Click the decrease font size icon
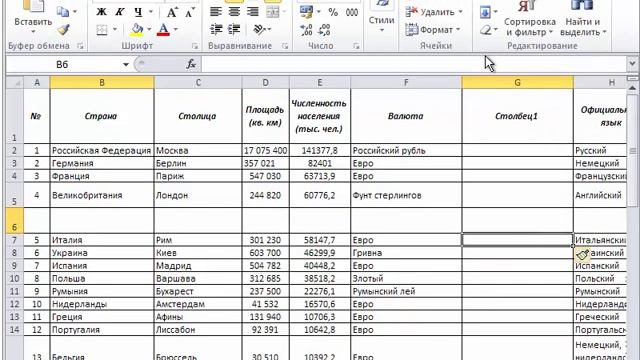 click(190, 12)
